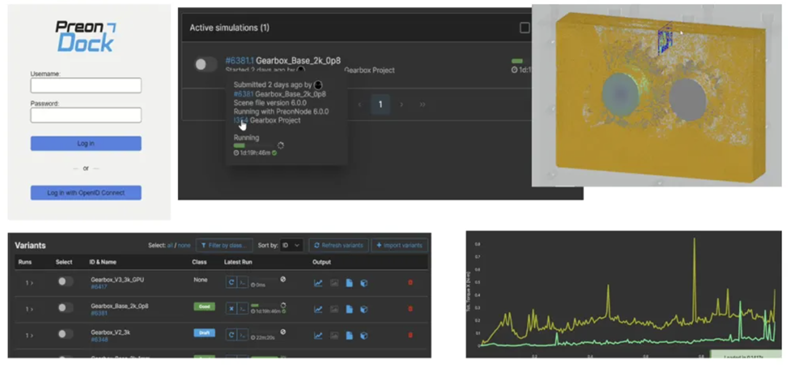Expand runs for Gearbox_Base_2k_0p8
Screen dimensions: 788x367
[x=29, y=309]
